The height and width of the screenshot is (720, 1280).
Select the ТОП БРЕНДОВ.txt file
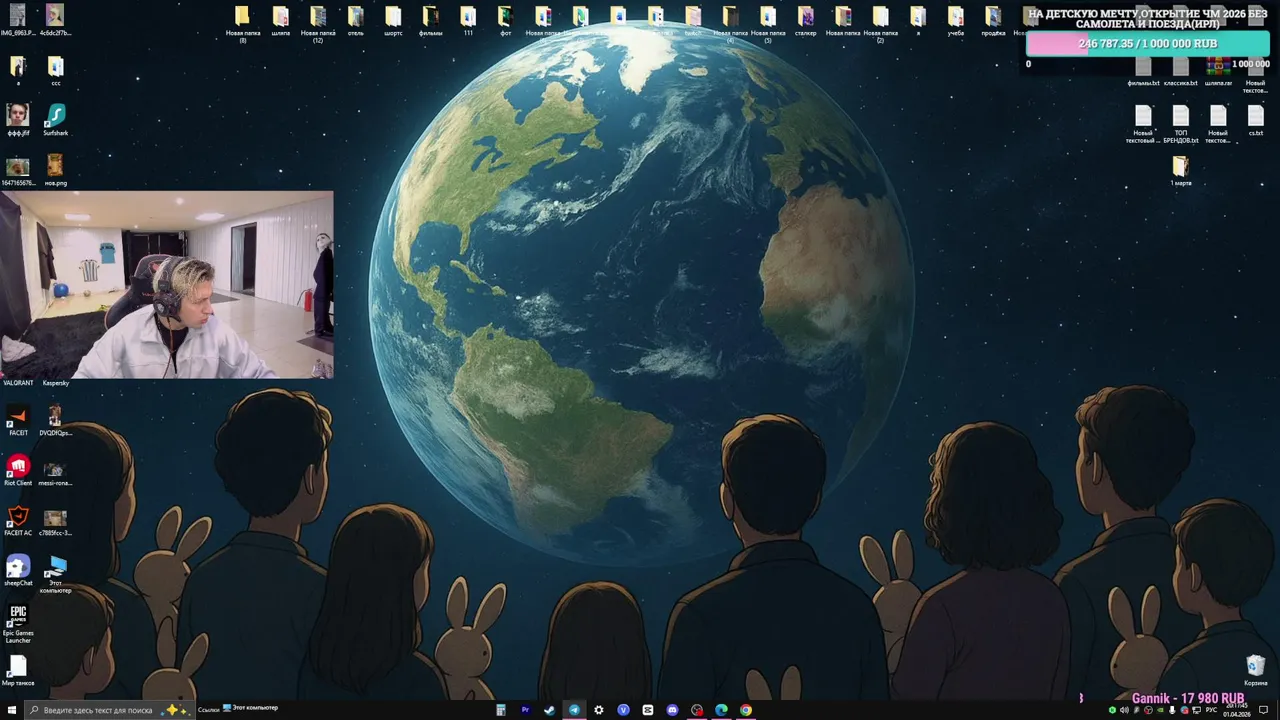1181,124
